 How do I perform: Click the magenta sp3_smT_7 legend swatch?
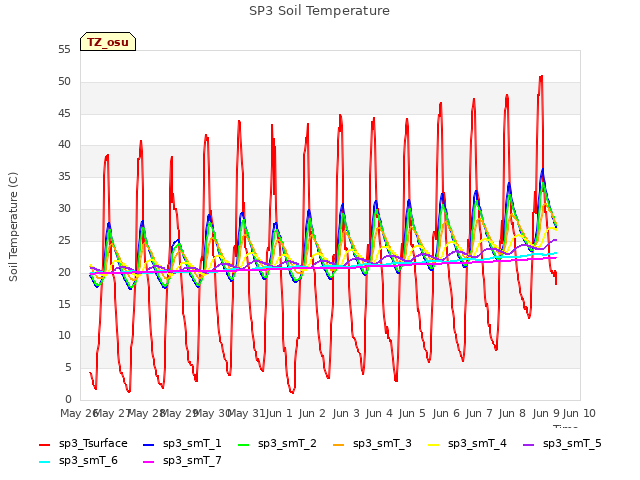(x=149, y=462)
